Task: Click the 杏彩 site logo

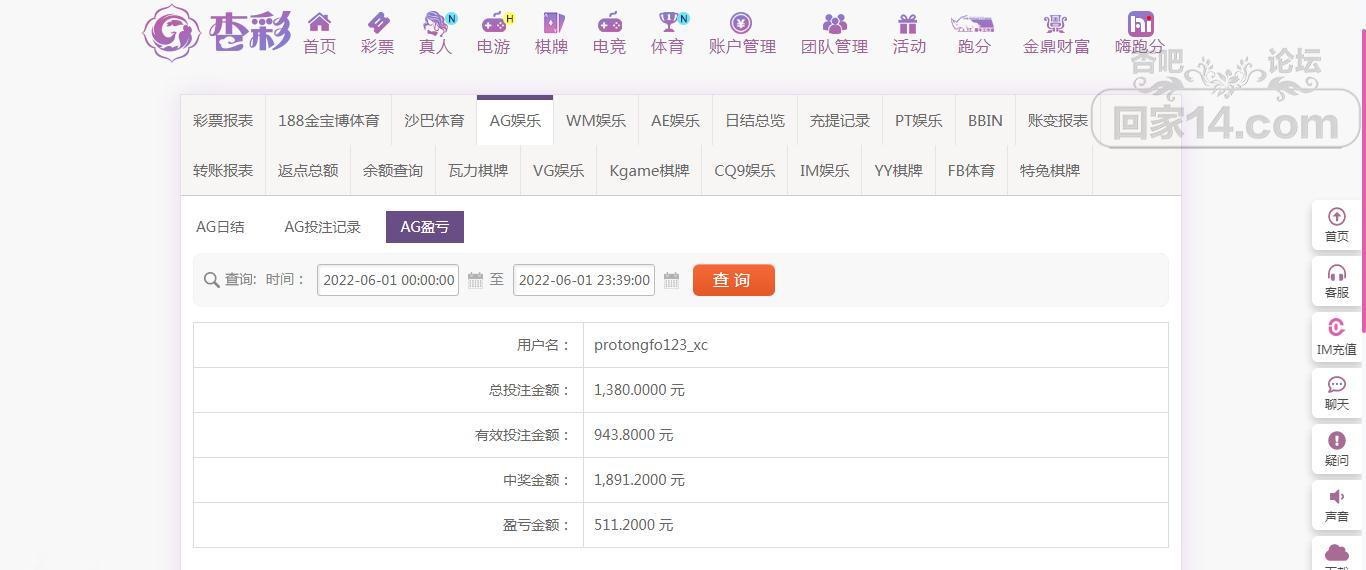Action: point(218,33)
